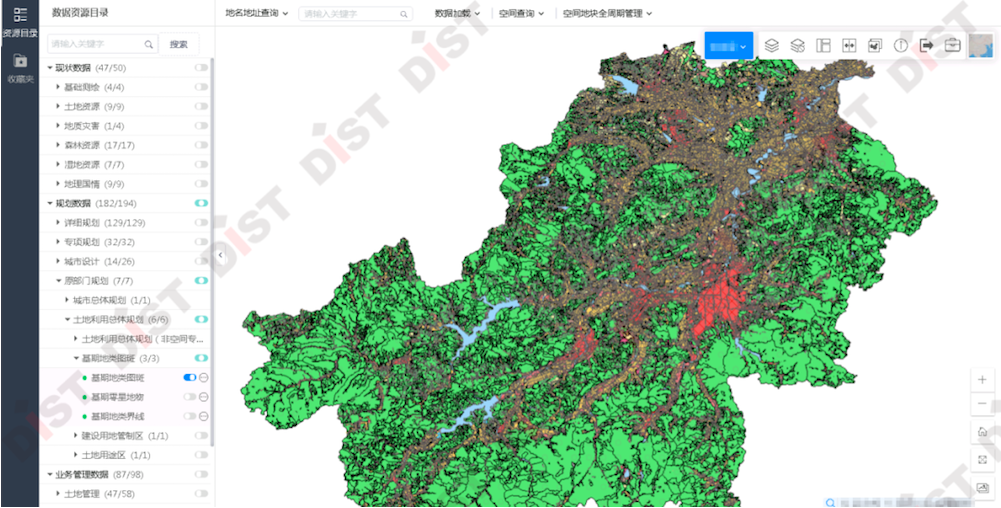Click the home extent map button
The image size is (1001, 508).
tap(982, 432)
